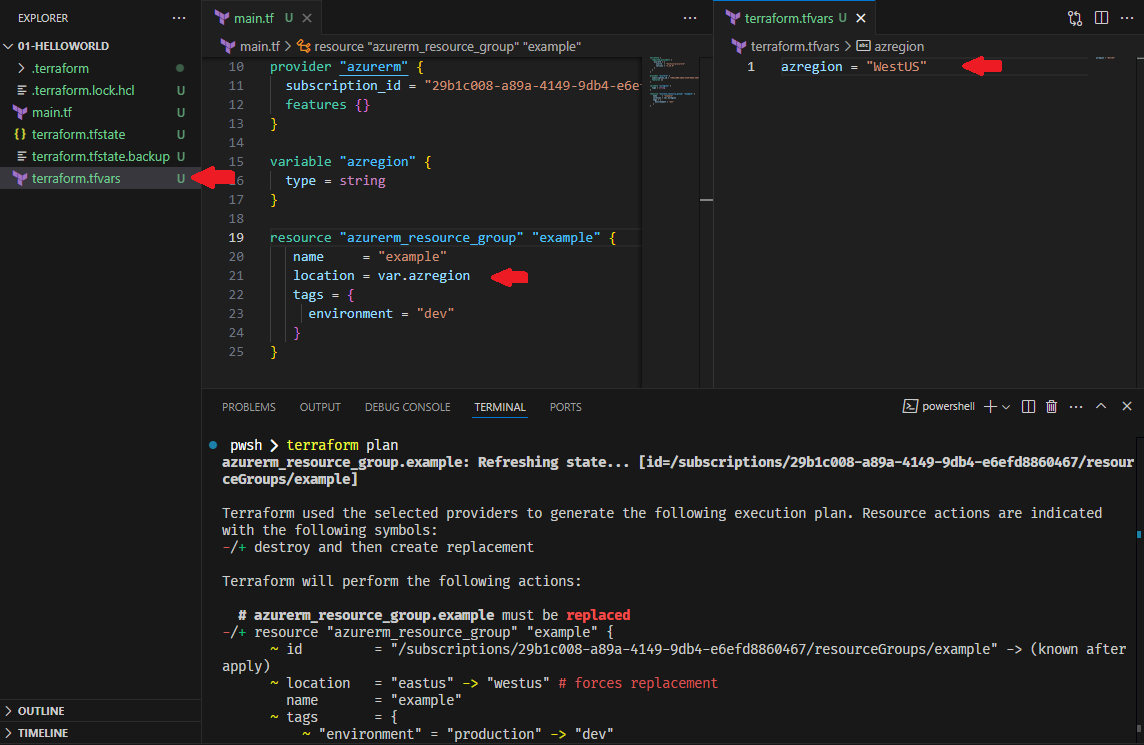The image size is (1144, 745).
Task: Open more actions for right editor group
Action: tap(1126, 18)
